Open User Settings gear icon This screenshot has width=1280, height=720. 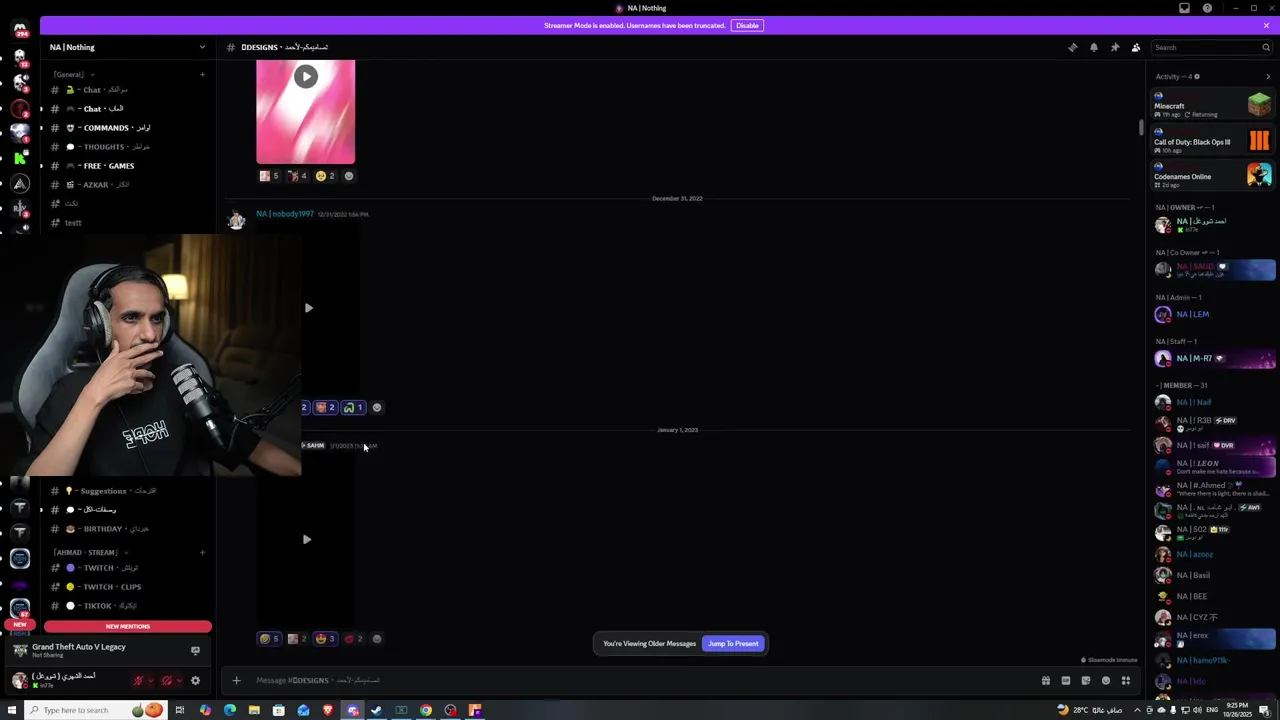click(195, 681)
